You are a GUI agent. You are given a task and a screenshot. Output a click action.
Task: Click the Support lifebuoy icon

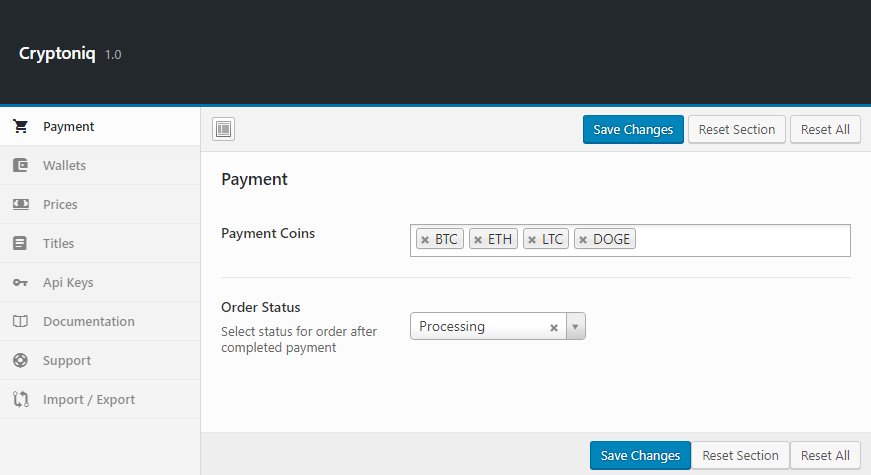[x=20, y=361]
